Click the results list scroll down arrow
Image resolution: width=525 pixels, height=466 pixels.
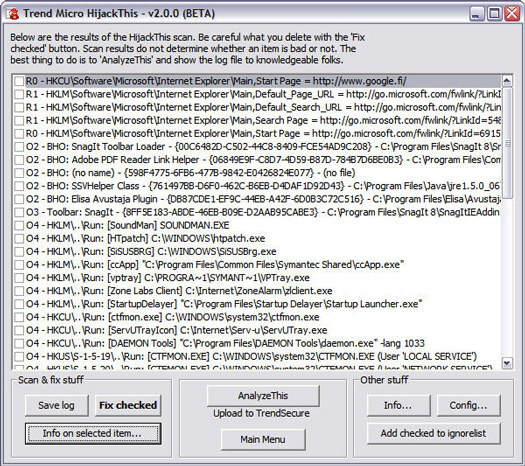(x=507, y=363)
